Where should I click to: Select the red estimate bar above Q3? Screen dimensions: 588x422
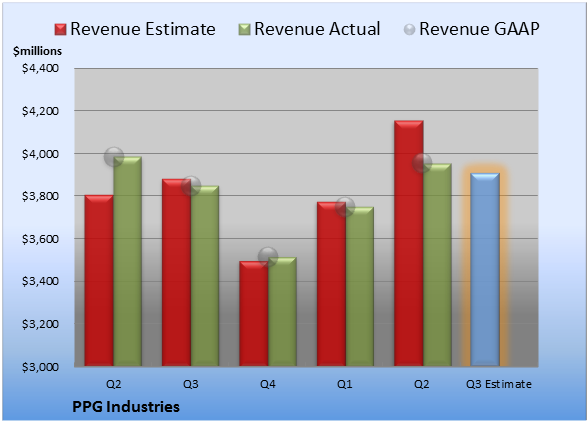point(176,272)
